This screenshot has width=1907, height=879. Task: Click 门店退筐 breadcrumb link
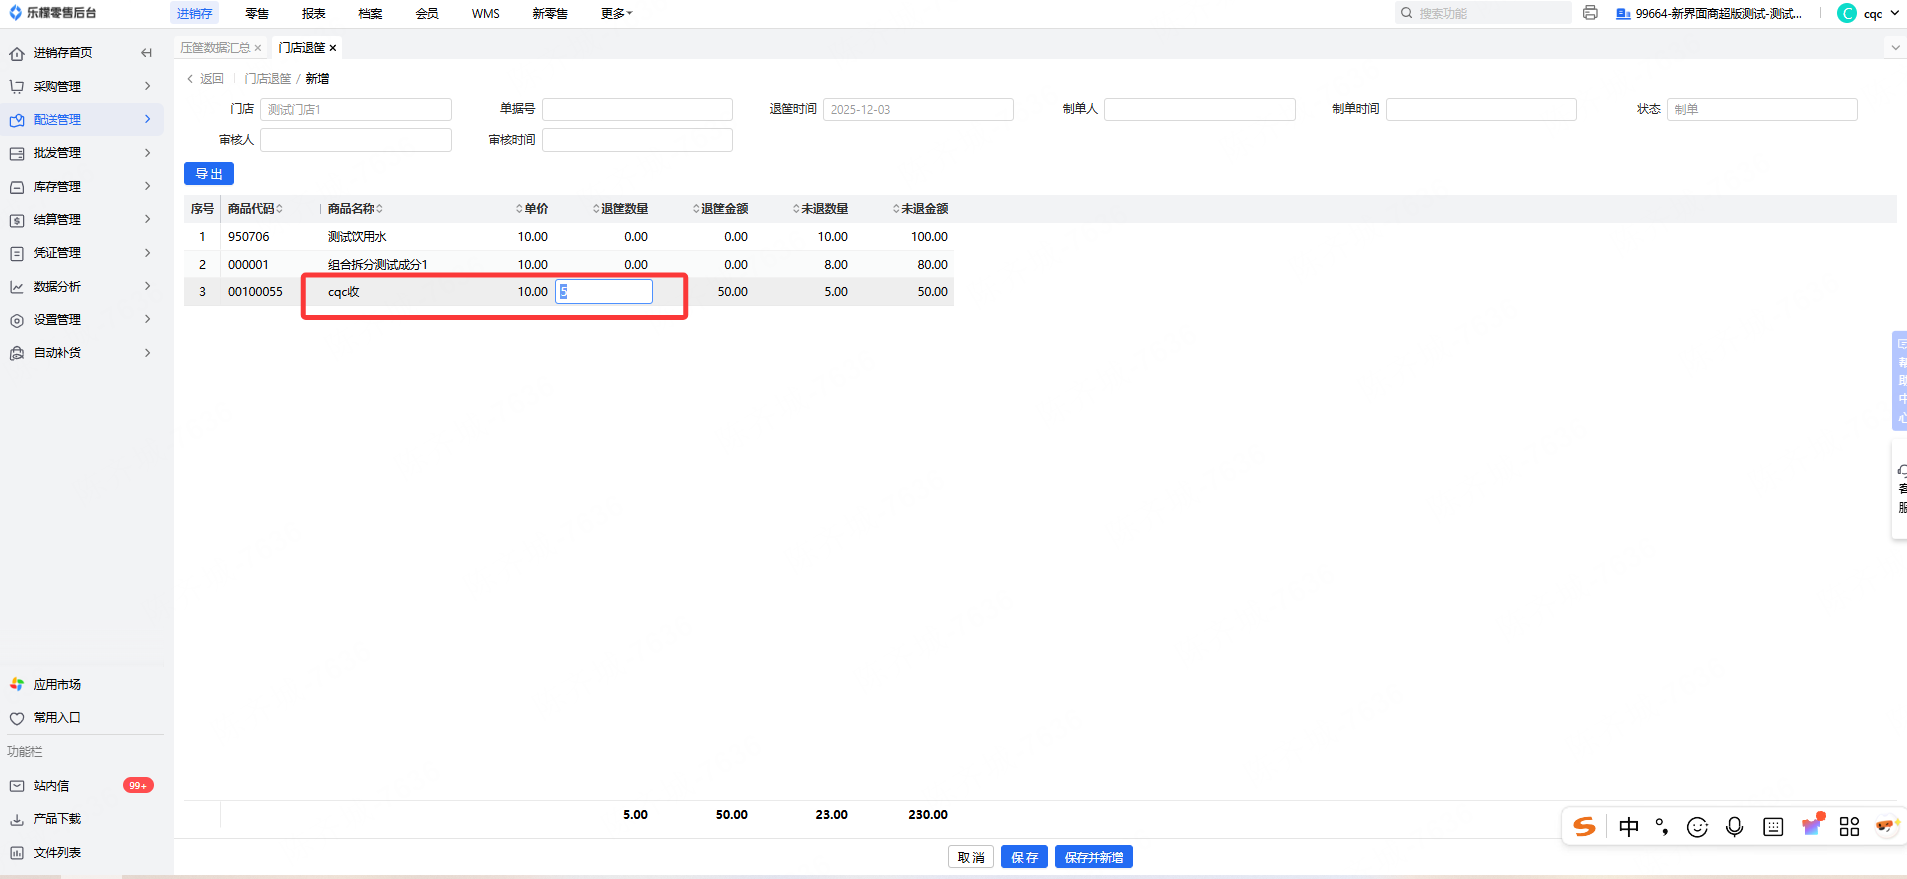coord(268,79)
